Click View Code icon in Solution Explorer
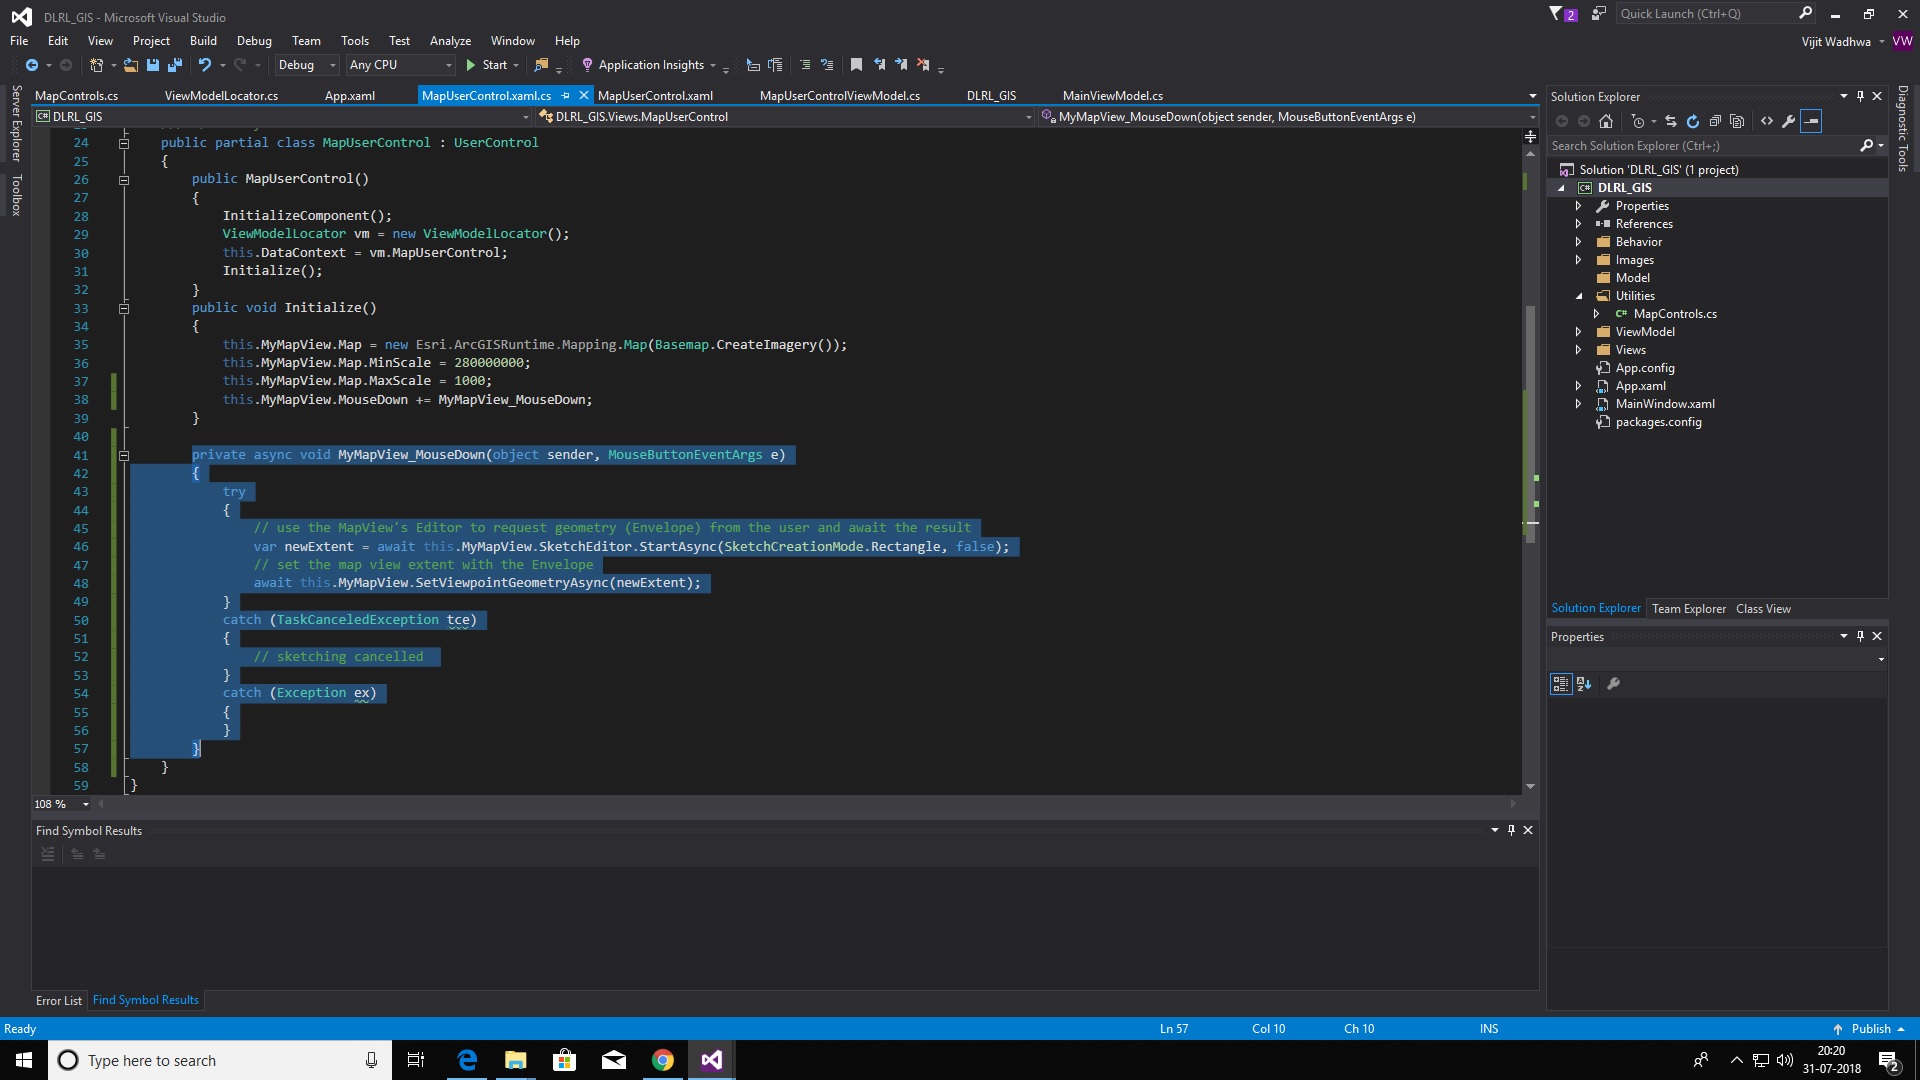This screenshot has height=1080, width=1920. coord(1767,121)
